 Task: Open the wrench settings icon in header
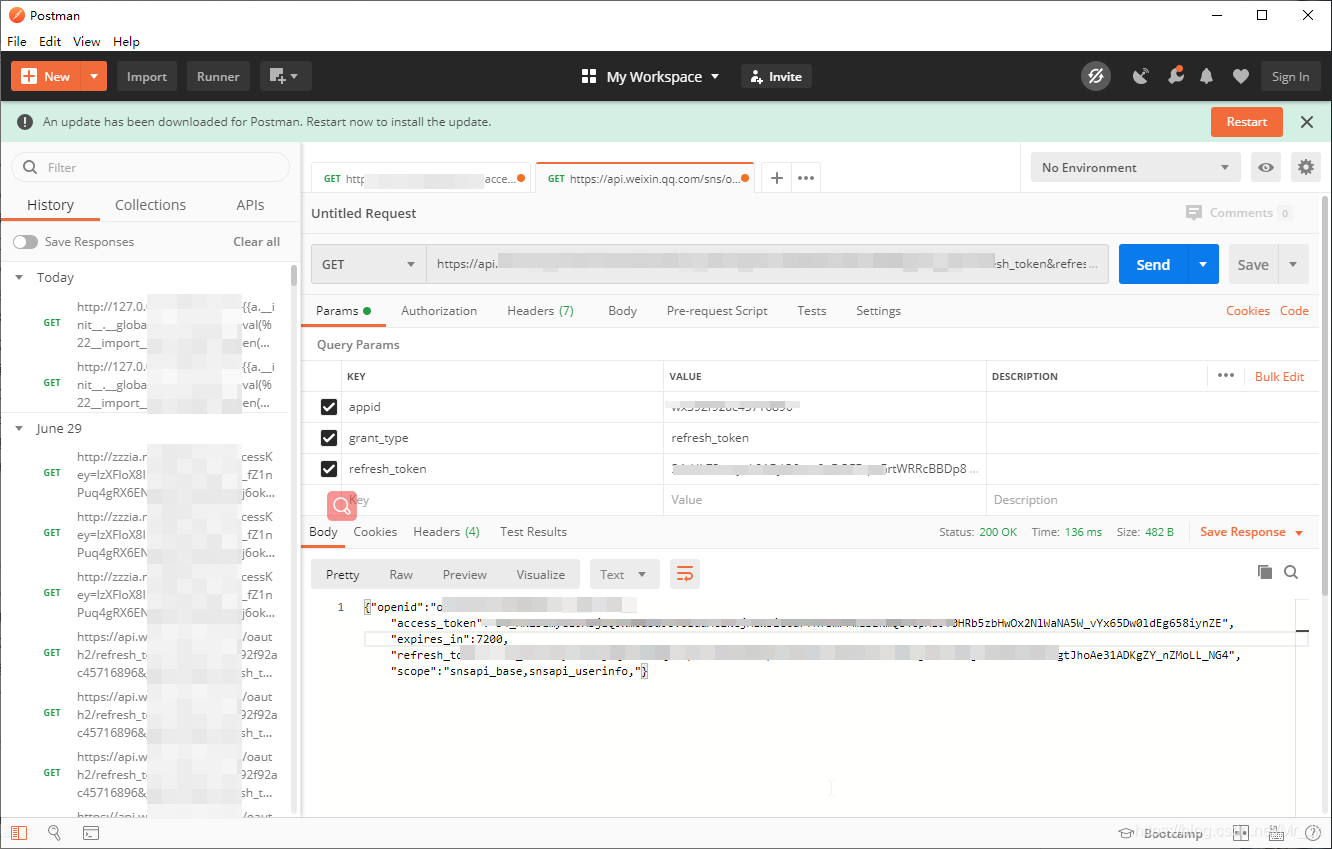tap(1175, 76)
